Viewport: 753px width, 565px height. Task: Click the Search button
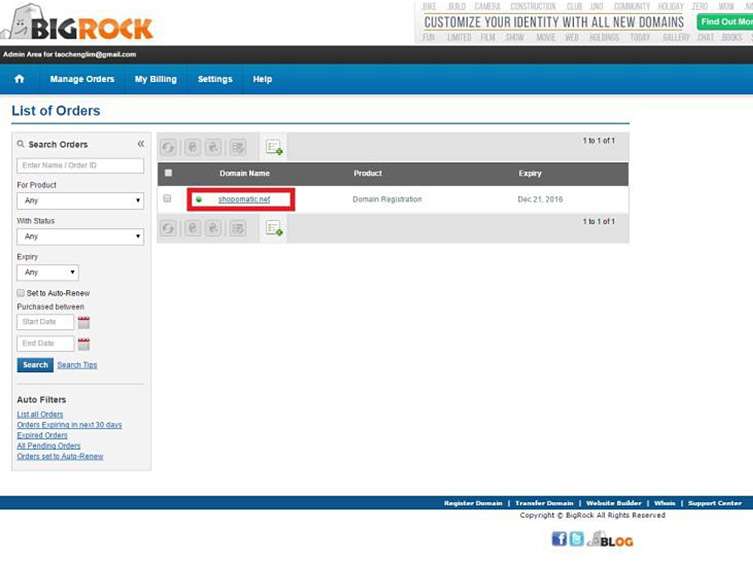(x=35, y=365)
